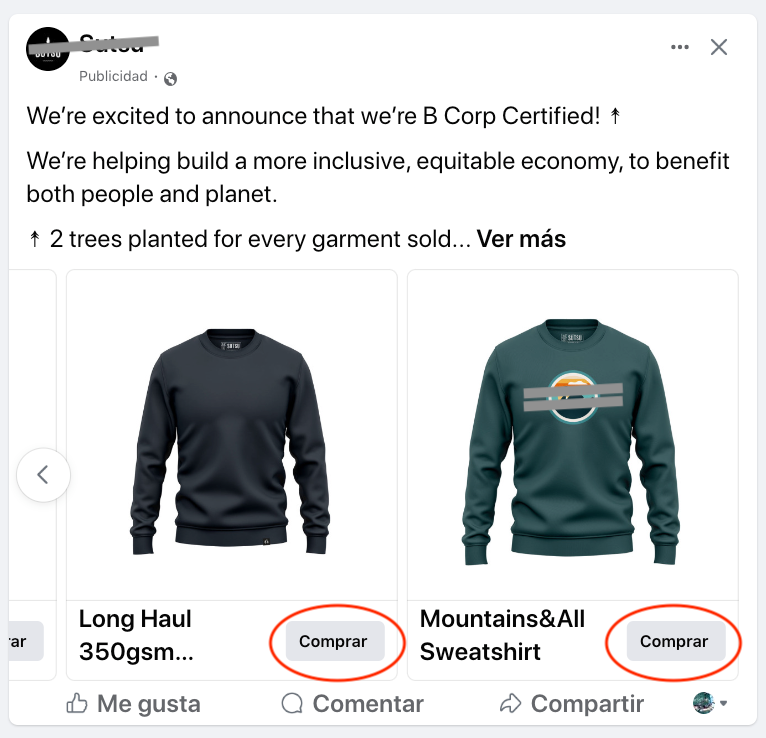Go to previous carousel item
The width and height of the screenshot is (766, 738).
(x=43, y=474)
